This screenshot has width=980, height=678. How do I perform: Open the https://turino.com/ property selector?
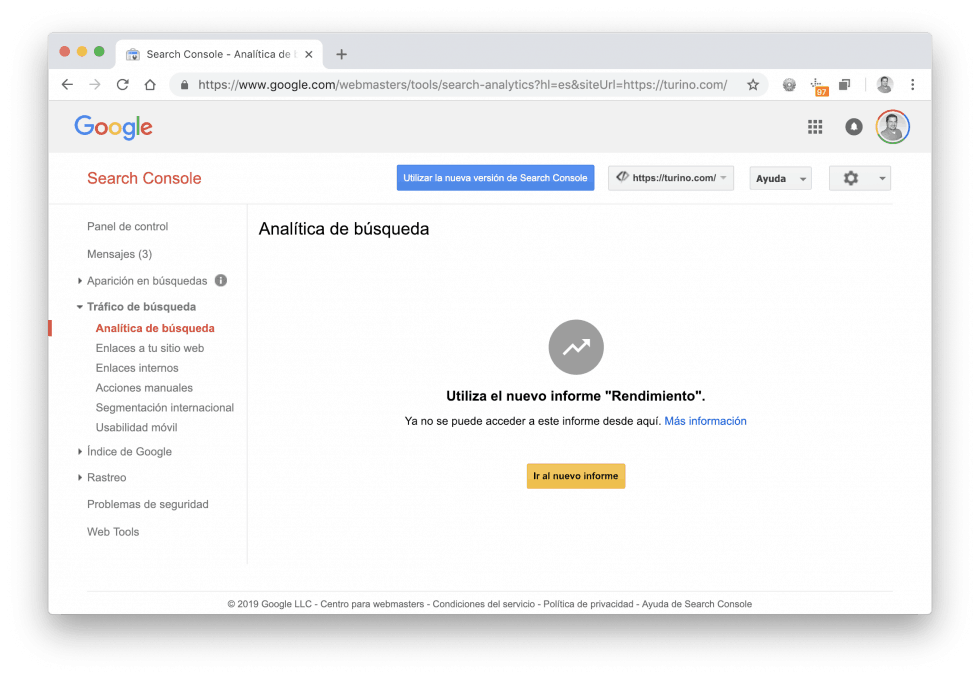tap(671, 178)
